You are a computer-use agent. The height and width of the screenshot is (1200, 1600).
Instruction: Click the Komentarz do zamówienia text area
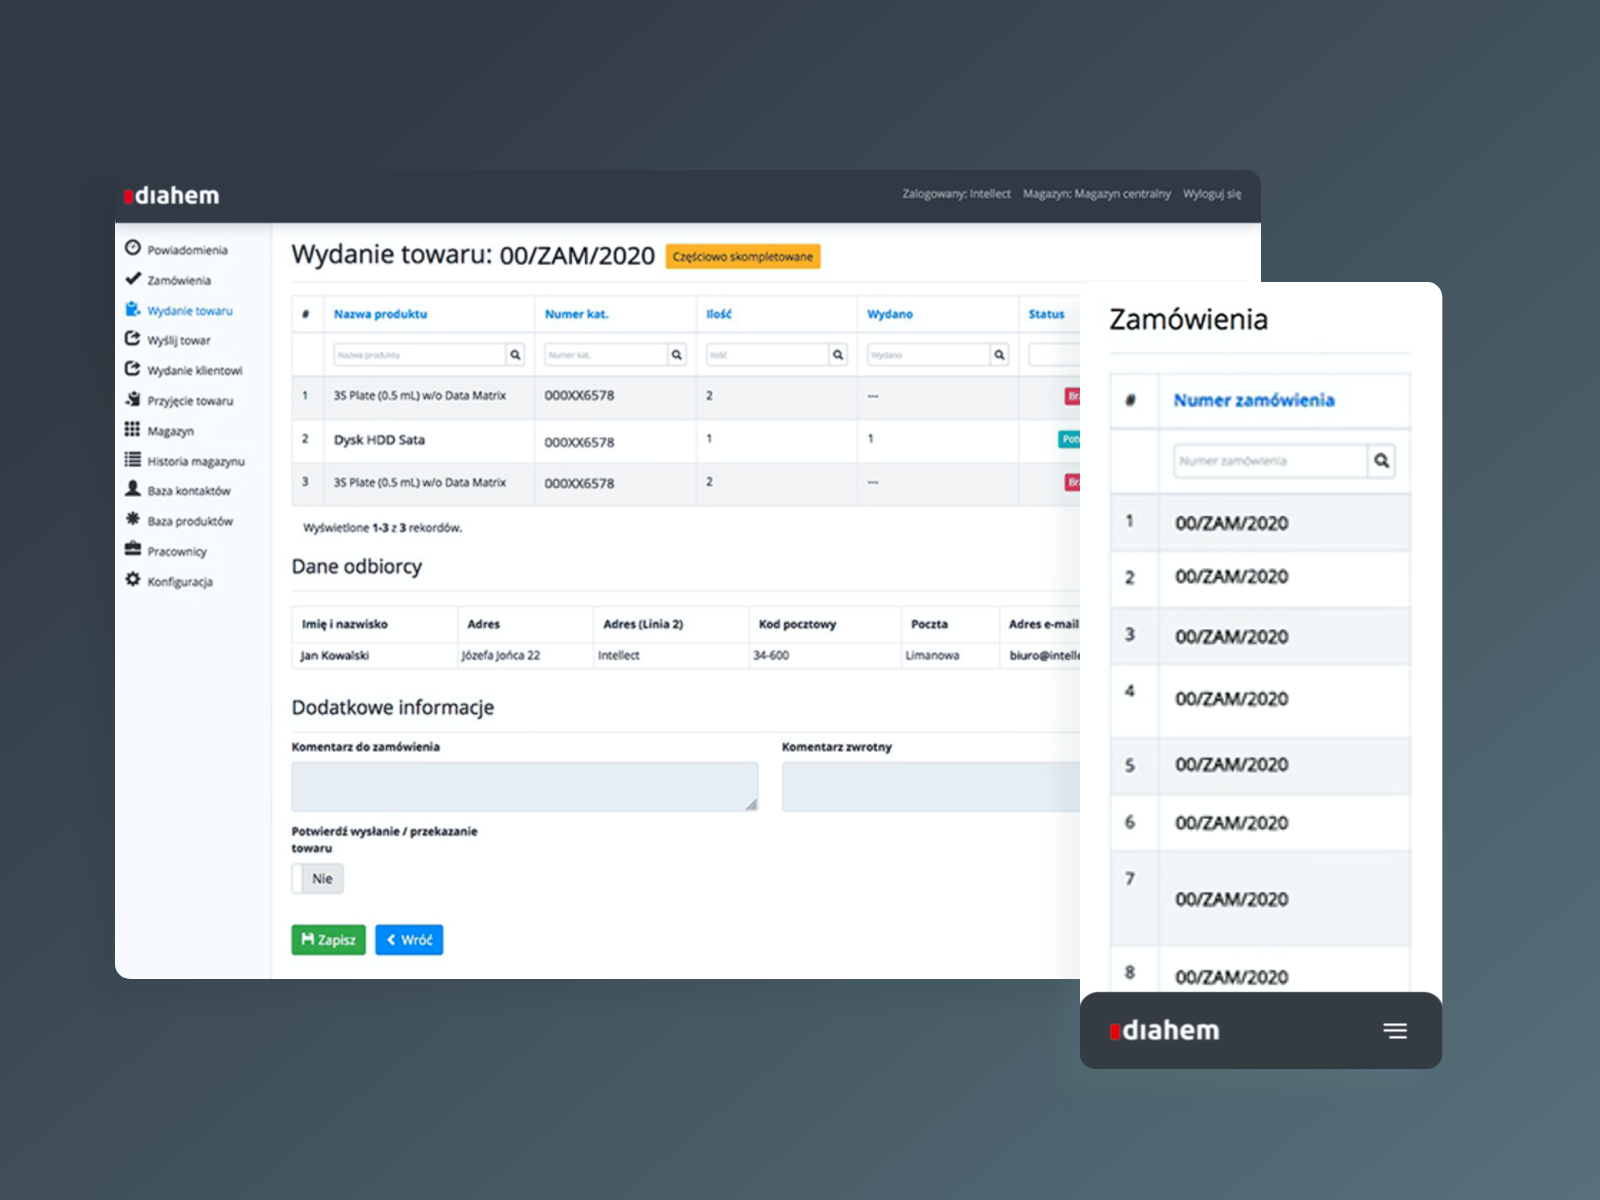coord(524,787)
